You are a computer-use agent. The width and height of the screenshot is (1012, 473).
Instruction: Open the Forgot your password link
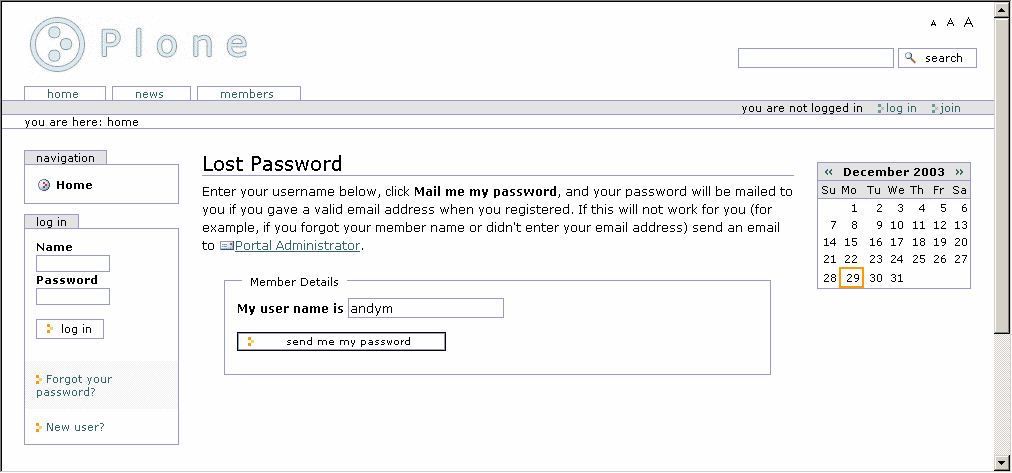pyautogui.click(x=74, y=386)
